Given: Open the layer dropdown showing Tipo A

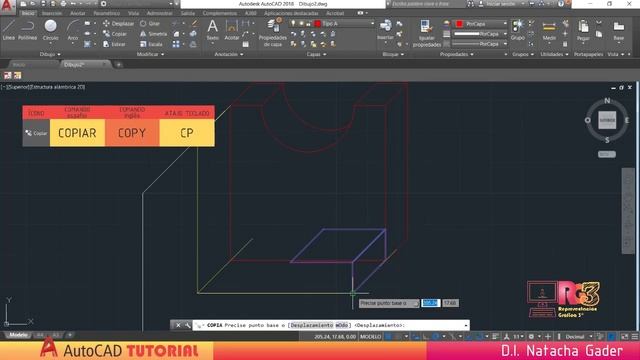Looking at the screenshot, I should 332,24.
